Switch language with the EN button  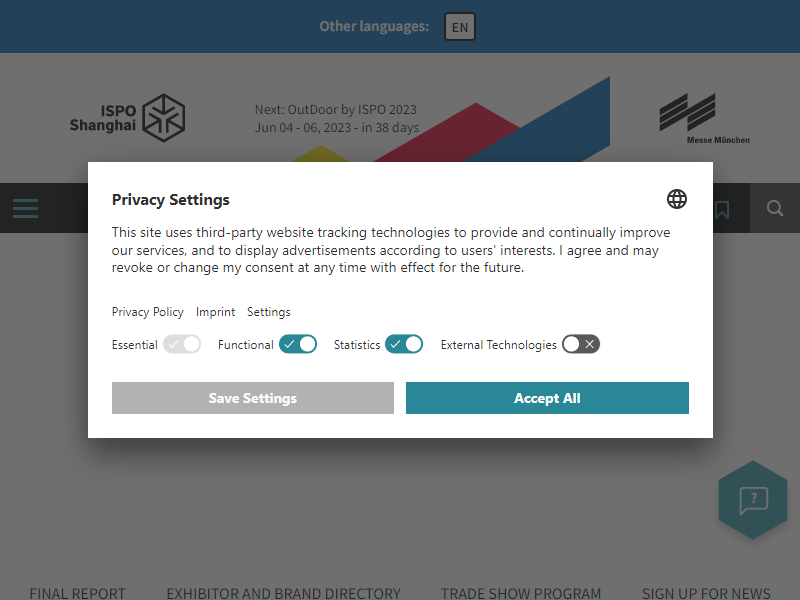[460, 27]
